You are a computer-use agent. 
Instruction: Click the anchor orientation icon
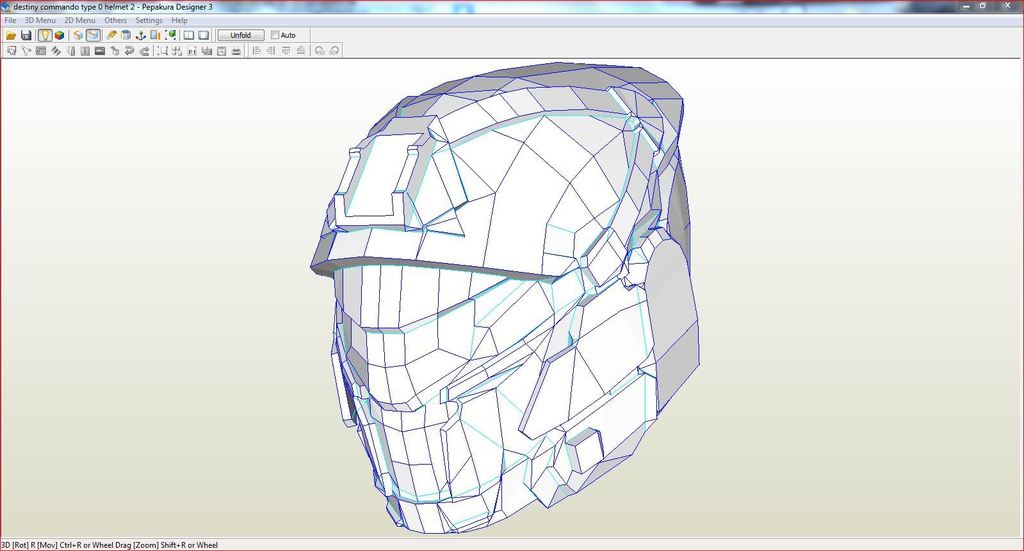[x=140, y=35]
